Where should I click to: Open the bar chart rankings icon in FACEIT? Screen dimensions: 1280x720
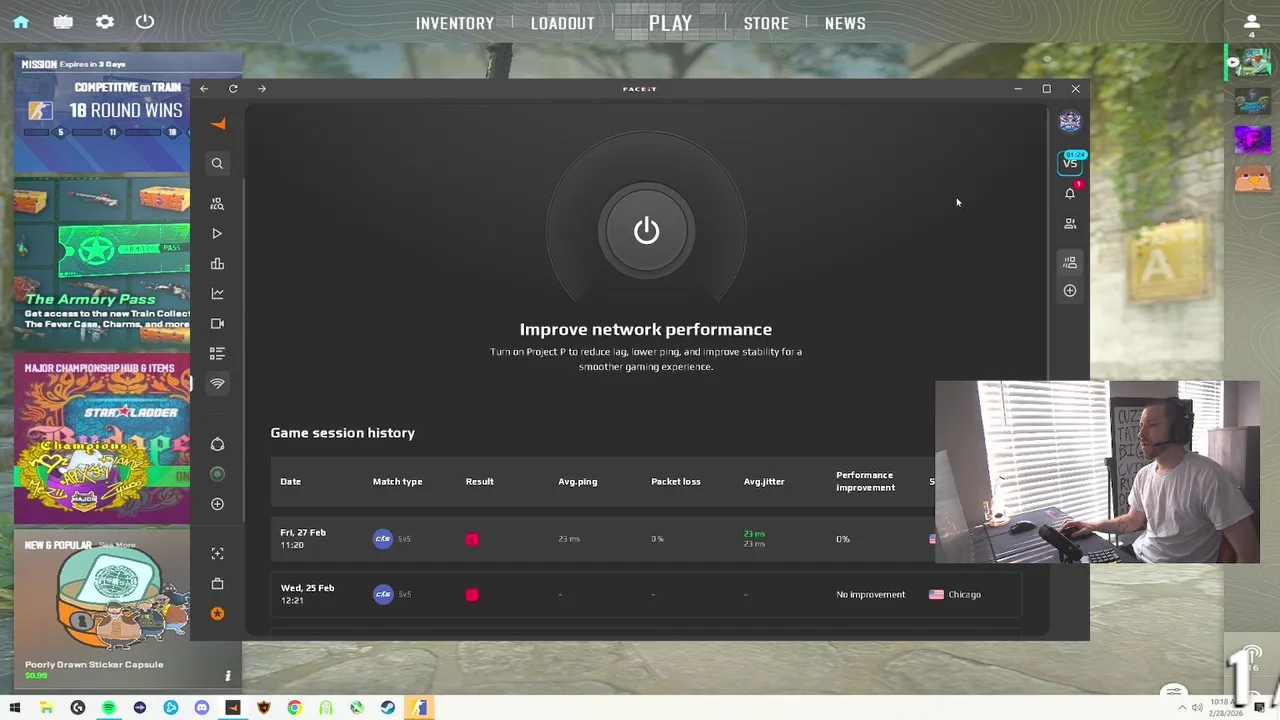tap(217, 264)
